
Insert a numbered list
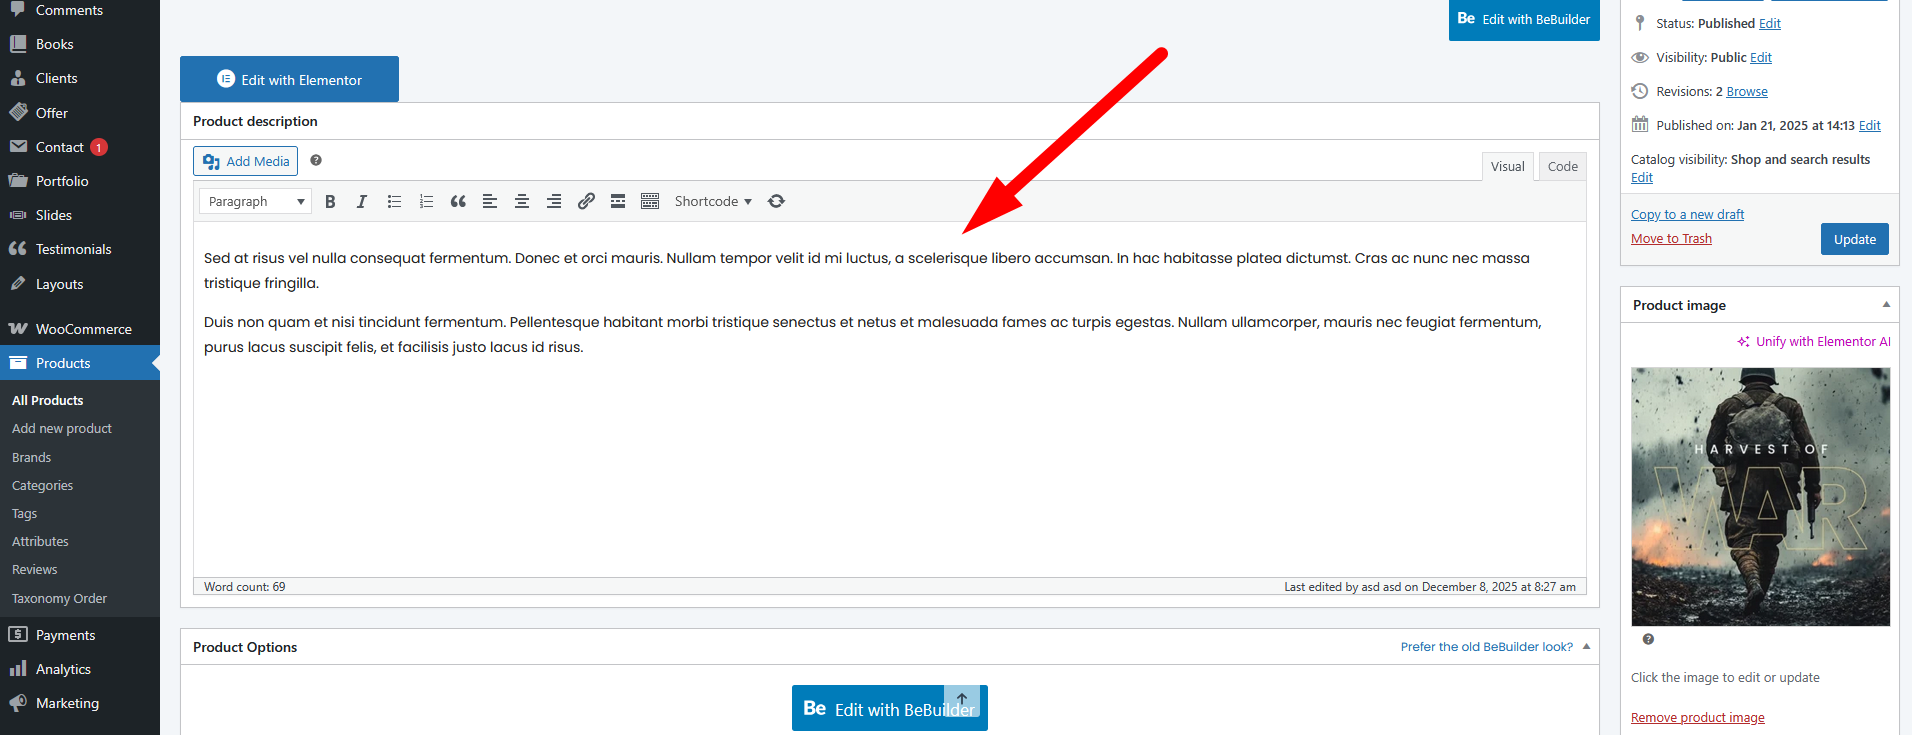click(x=426, y=201)
